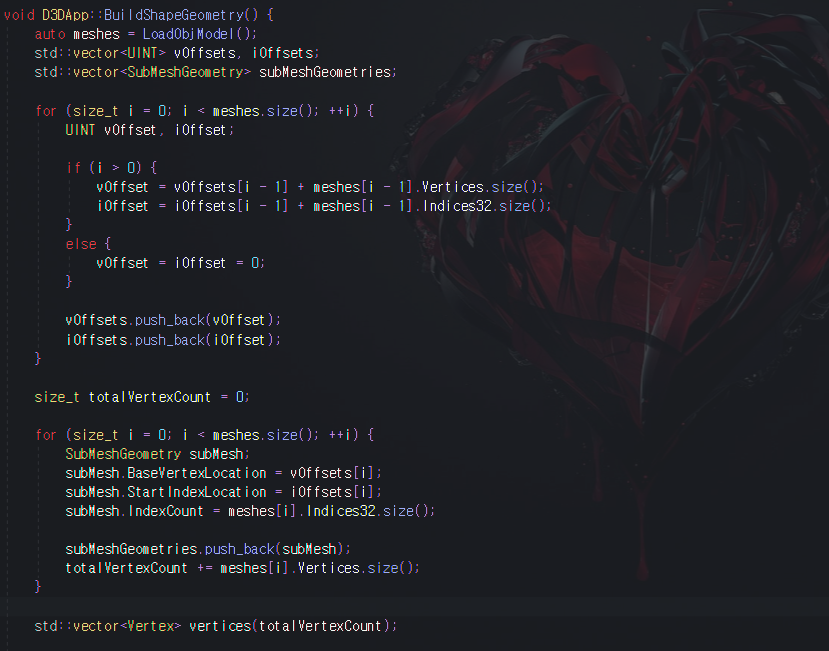The image size is (829, 651).
Task: Click the 'SubMeshGeometry subMesh;' declaration
Action: coord(157,454)
